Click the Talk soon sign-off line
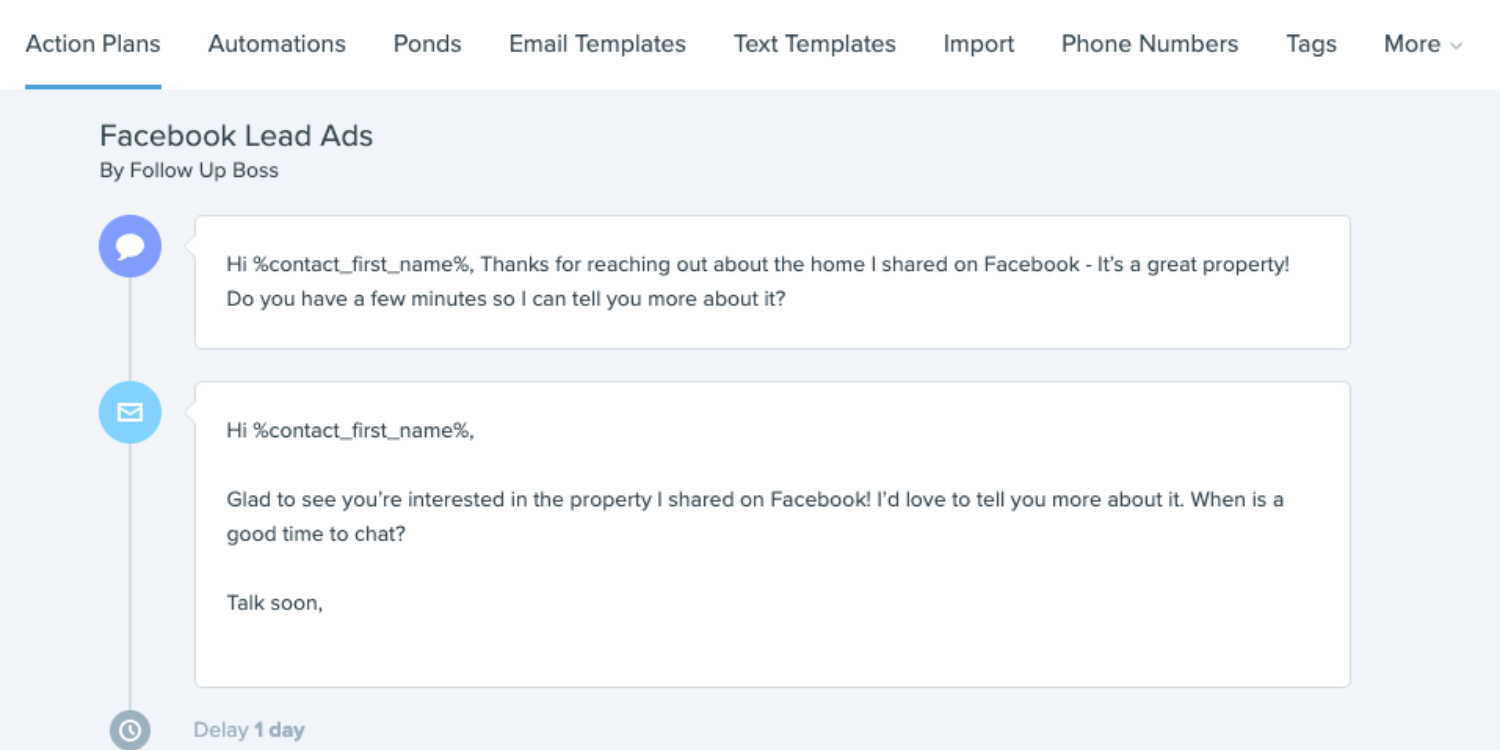Screen dimensions: 1500x750 click(x=275, y=603)
